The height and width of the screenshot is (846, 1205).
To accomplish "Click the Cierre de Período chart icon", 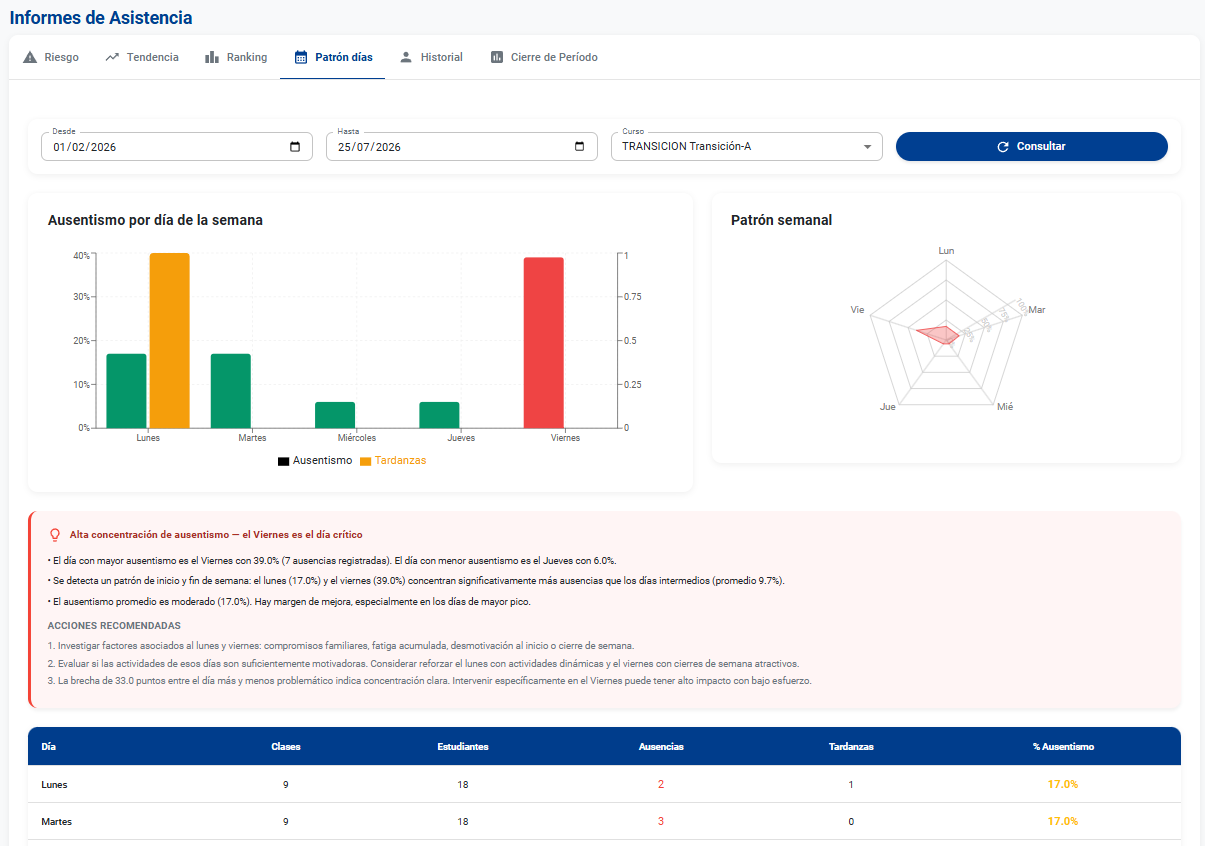I will (x=496, y=57).
